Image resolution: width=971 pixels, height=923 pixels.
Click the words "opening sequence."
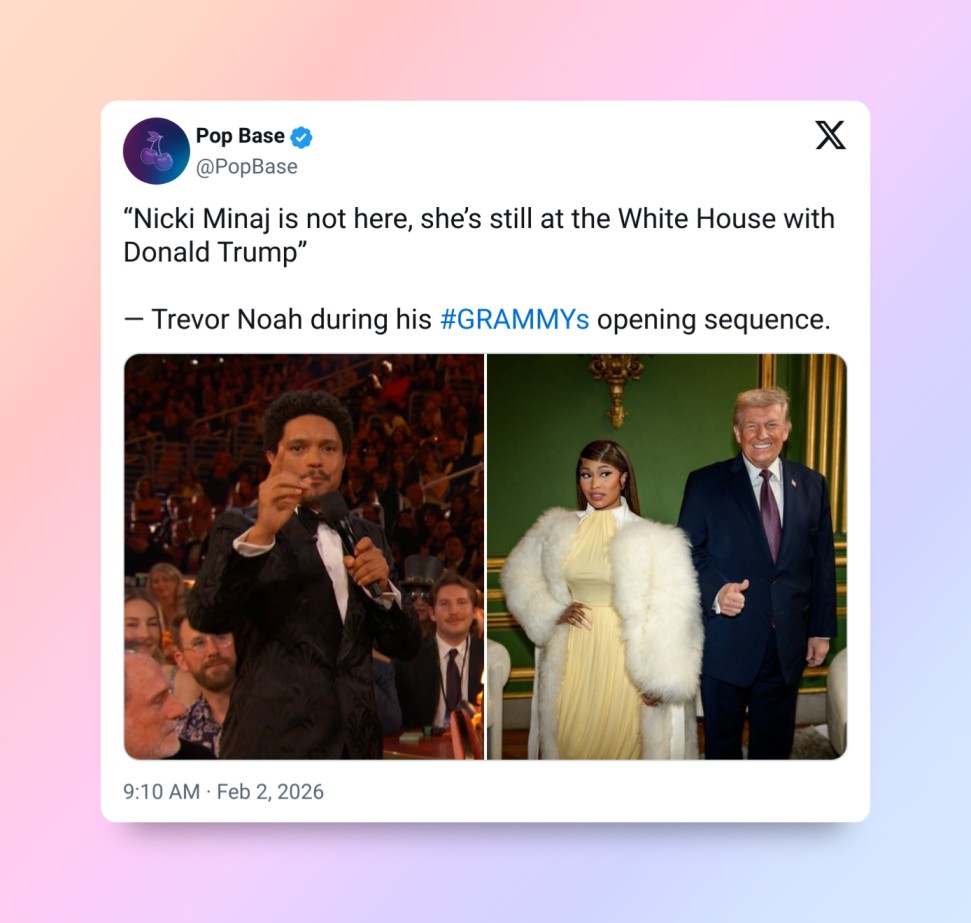pos(713,320)
